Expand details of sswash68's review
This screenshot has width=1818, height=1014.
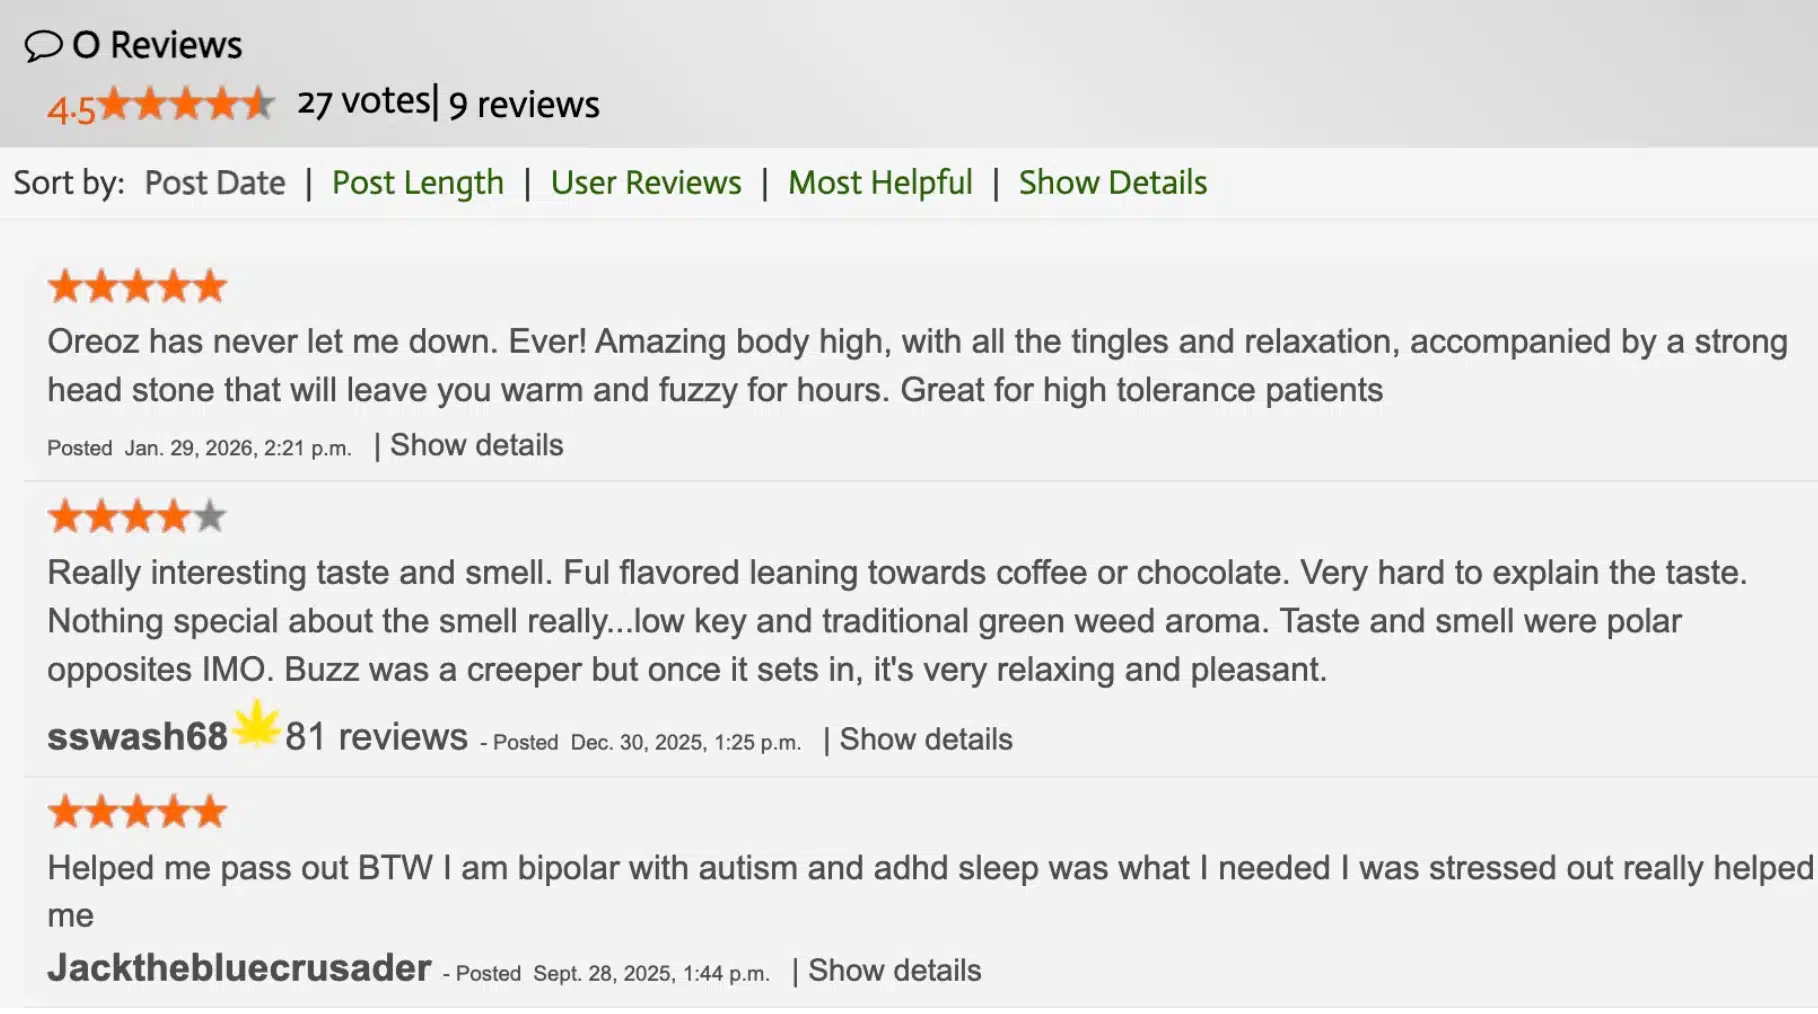(x=925, y=739)
